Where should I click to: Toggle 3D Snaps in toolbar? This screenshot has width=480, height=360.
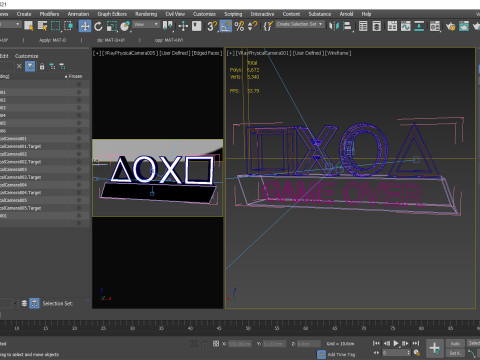212,26
